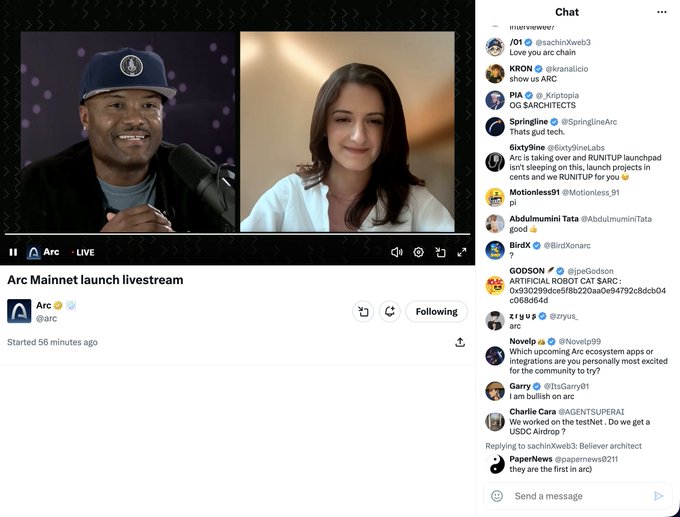Open BirdX's avatar in chat
Image resolution: width=680 pixels, height=517 pixels.
coord(495,250)
